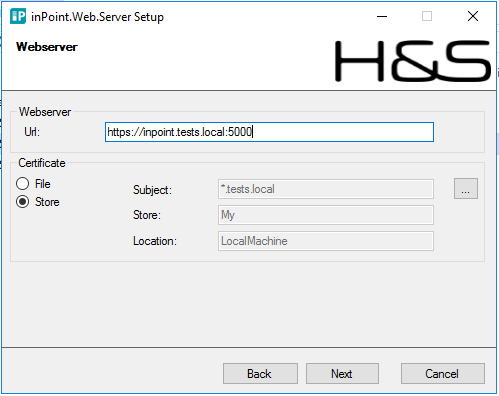Click the Store field showing My
The image size is (499, 396).
tap(326, 215)
